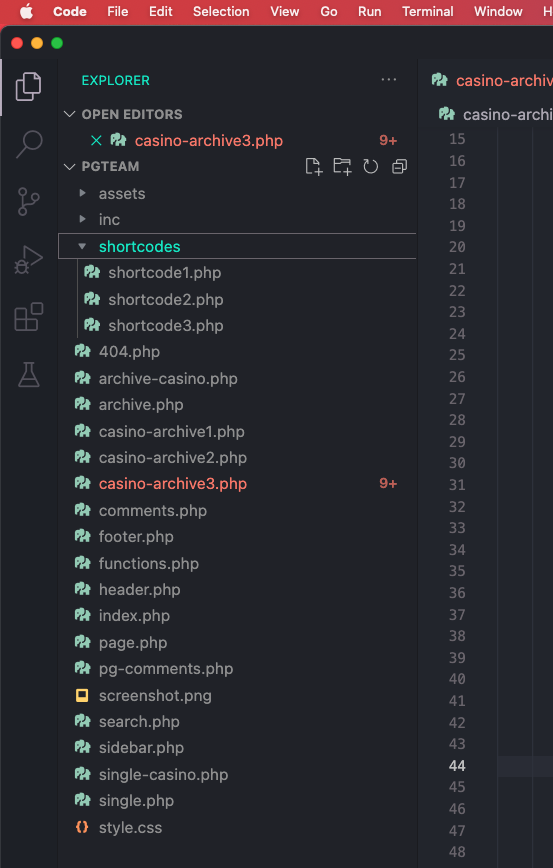Viewport: 553px width, 868px height.
Task: Open the Extensions view
Action: pyautogui.click(x=29, y=317)
